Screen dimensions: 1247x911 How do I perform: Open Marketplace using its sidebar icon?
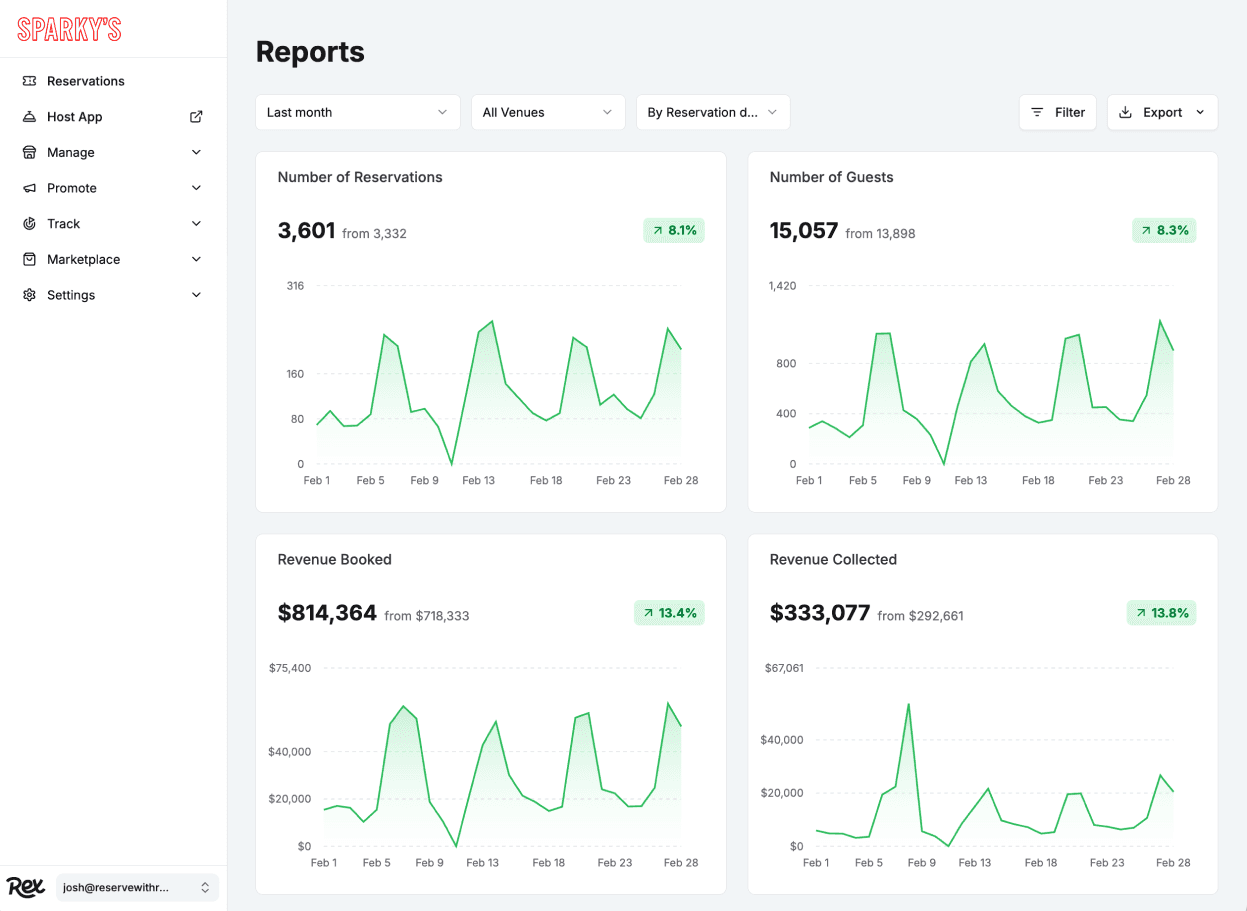(31, 259)
